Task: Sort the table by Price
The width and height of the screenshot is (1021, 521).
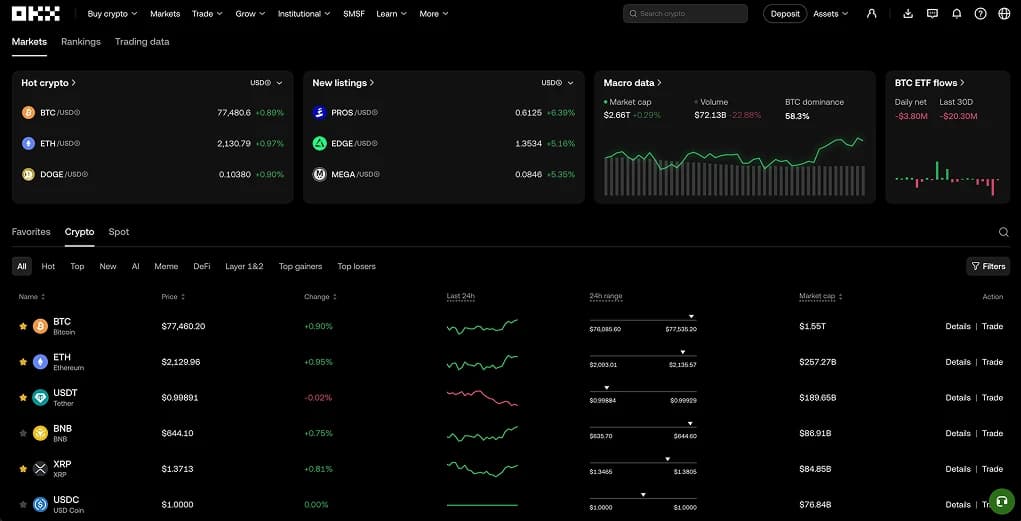Action: coord(173,297)
